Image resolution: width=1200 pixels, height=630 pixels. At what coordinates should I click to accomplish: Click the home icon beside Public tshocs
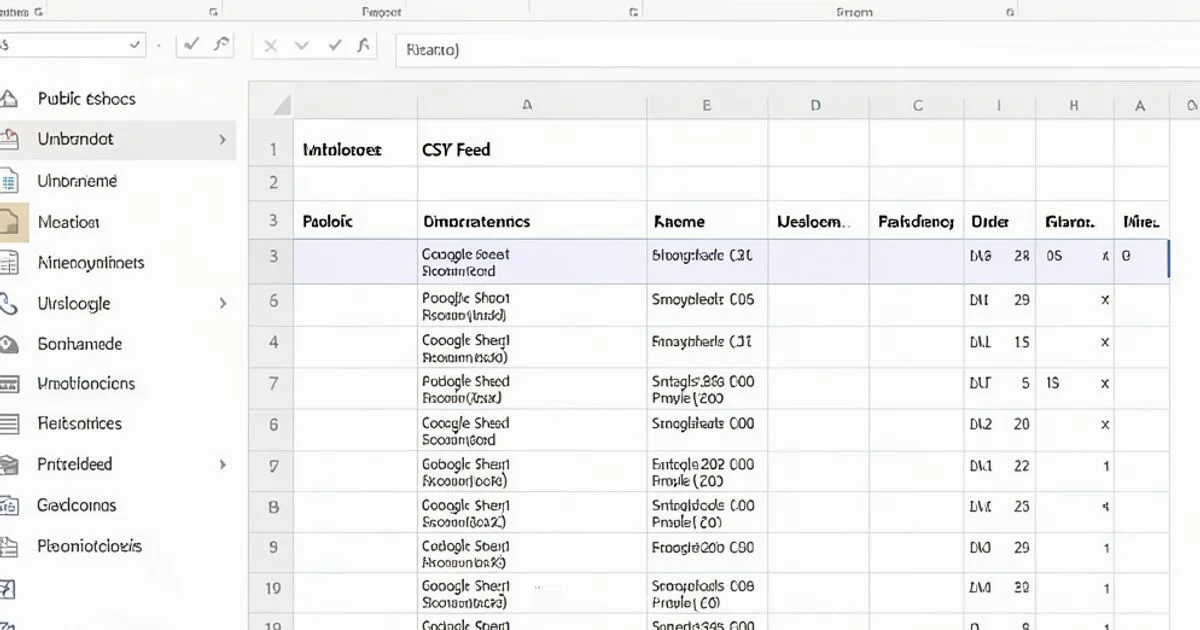tap(14, 98)
